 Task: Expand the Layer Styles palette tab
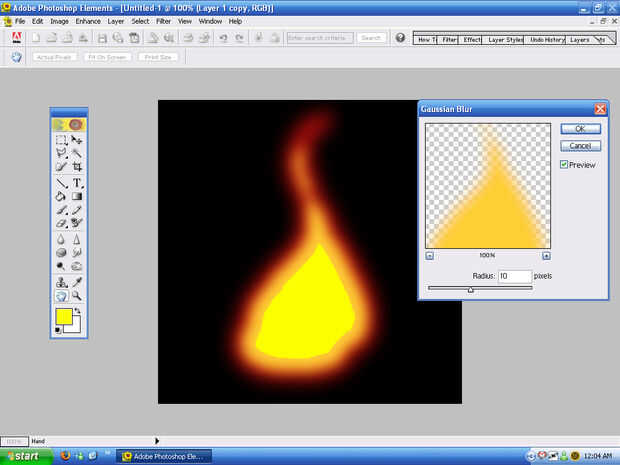[x=505, y=40]
